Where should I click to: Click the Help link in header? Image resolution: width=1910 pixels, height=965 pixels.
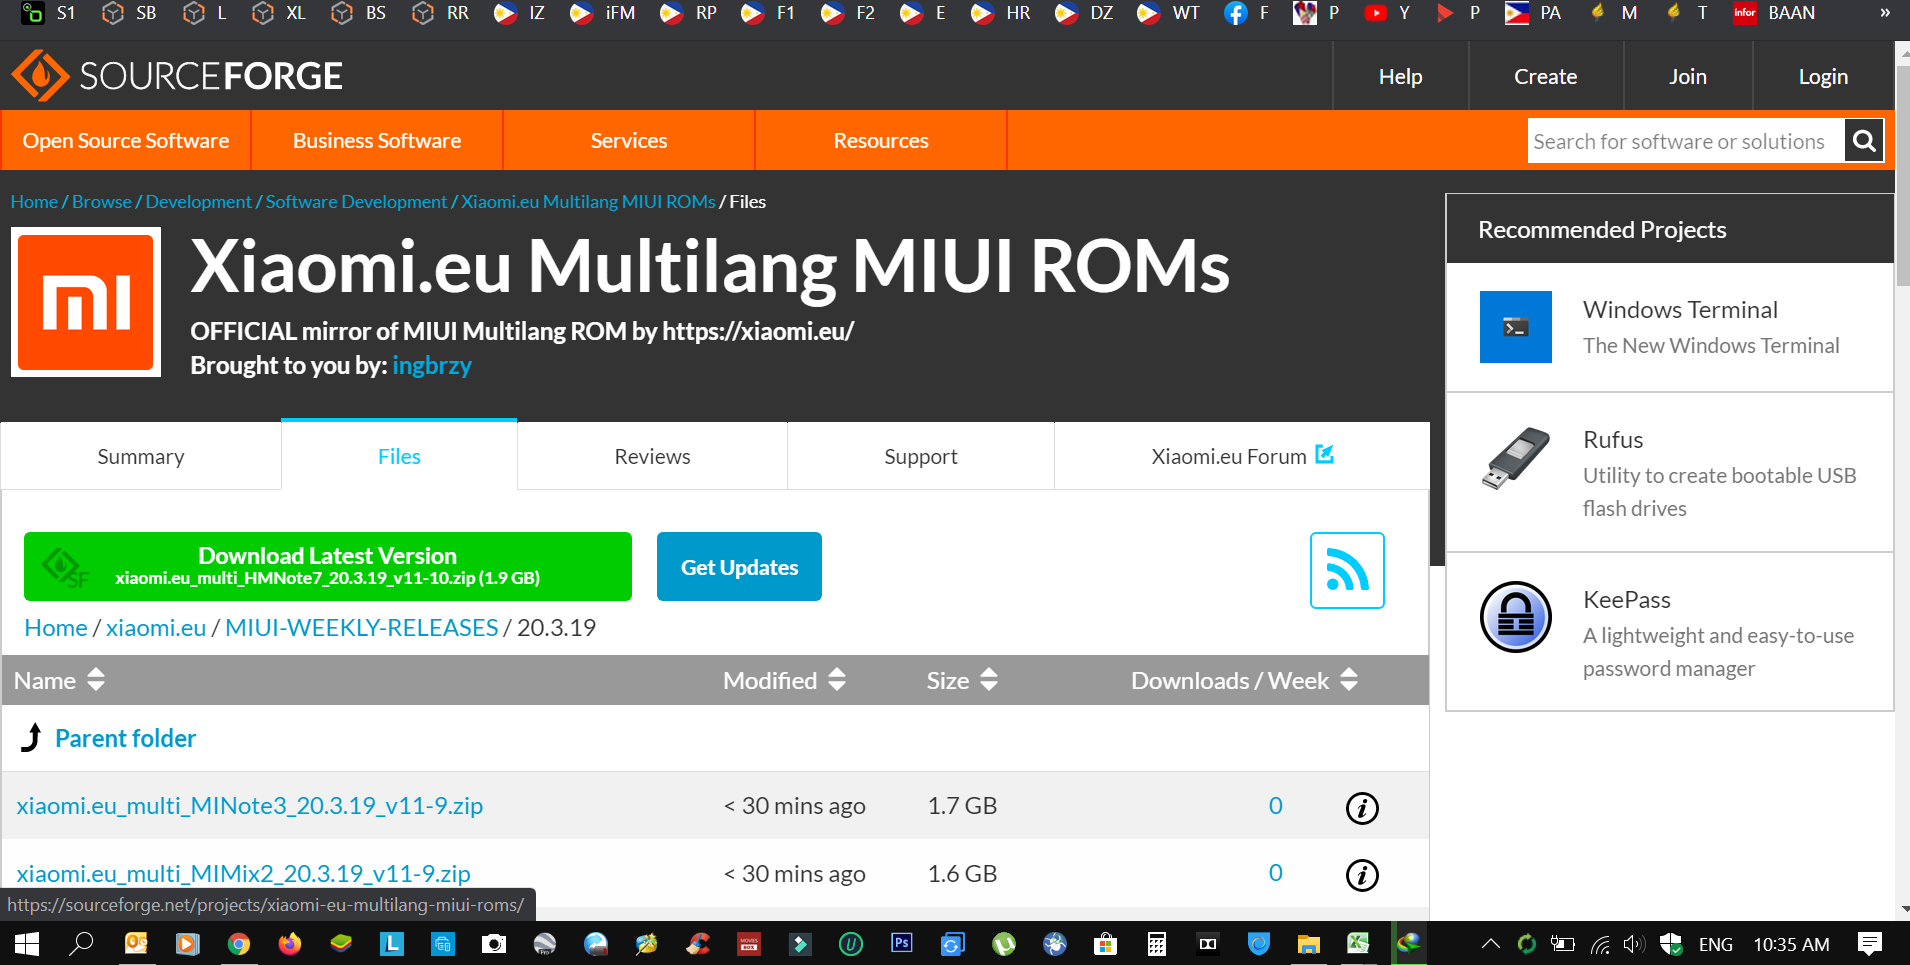click(1400, 76)
